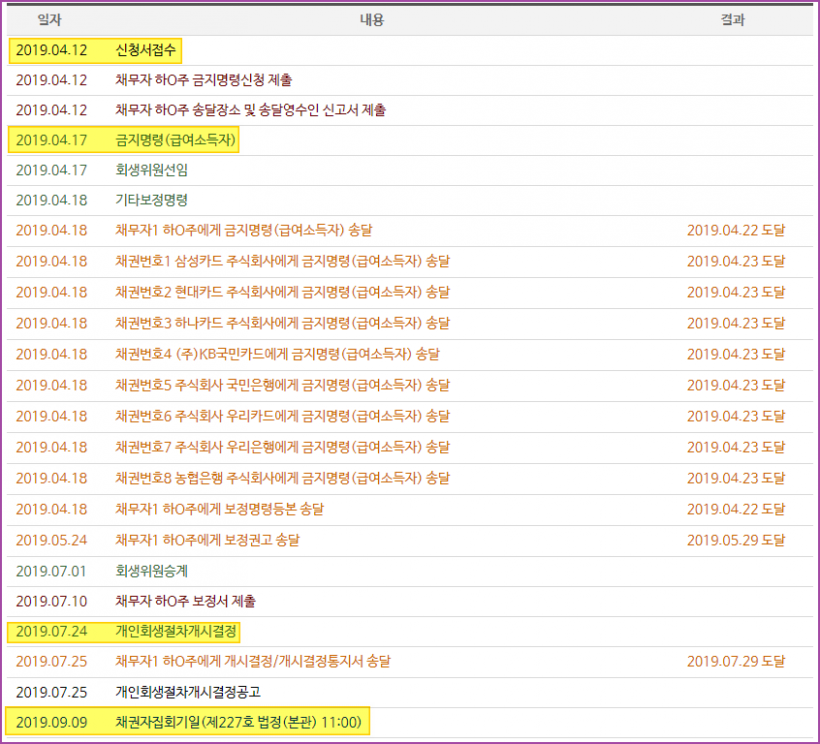This screenshot has width=820, height=744.
Task: Click the 채권번호2 현대카드 송달 row
Action: tap(409, 292)
